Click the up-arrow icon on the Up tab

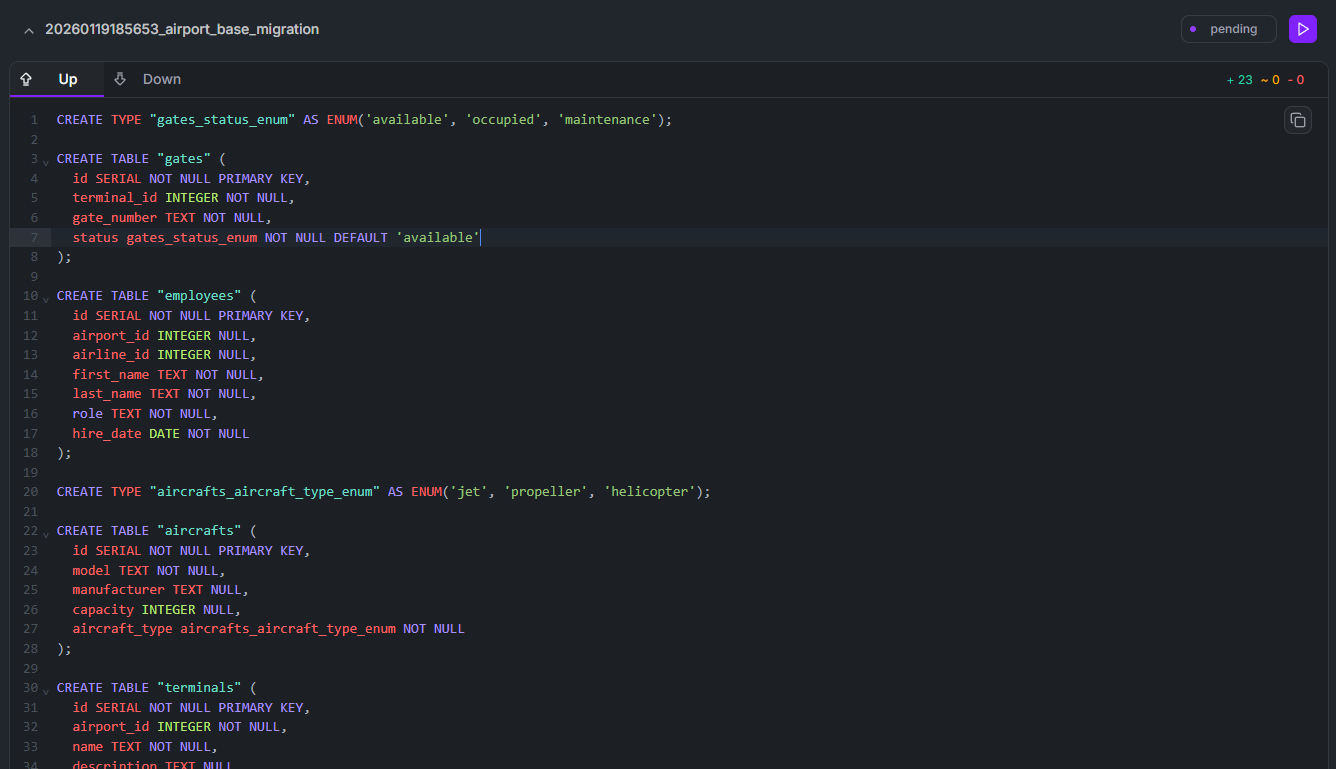pos(25,78)
